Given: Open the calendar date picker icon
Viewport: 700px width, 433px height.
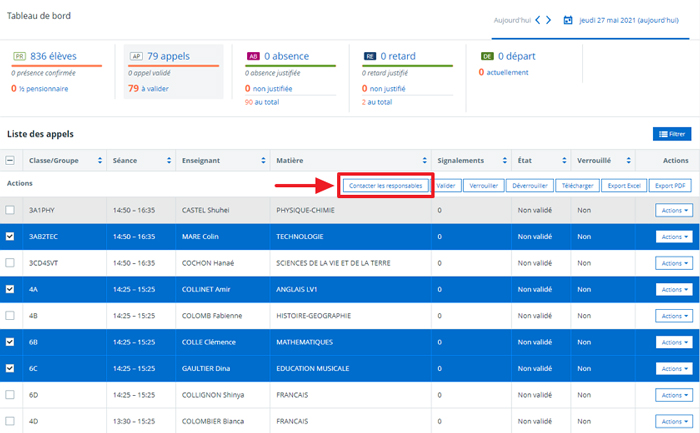Looking at the screenshot, I should (x=569, y=19).
